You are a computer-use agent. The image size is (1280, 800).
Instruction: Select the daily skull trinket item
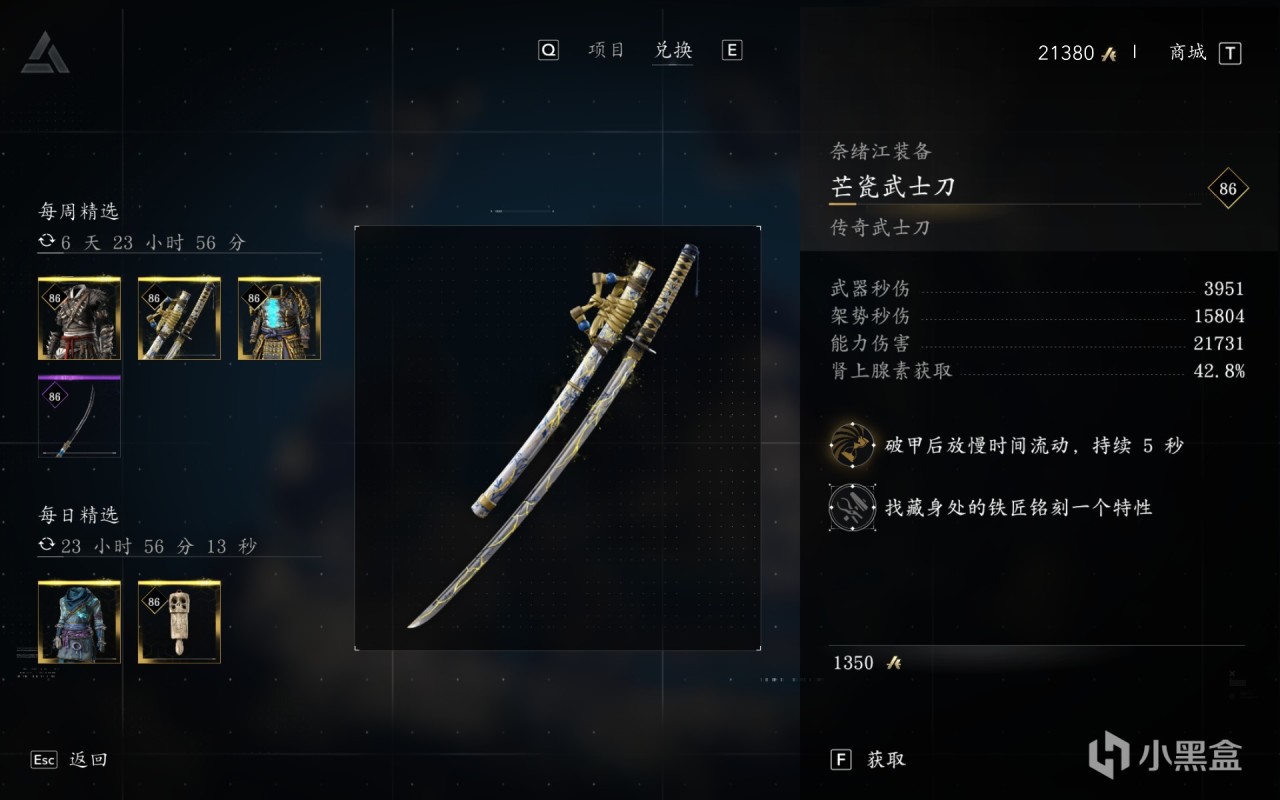point(179,622)
